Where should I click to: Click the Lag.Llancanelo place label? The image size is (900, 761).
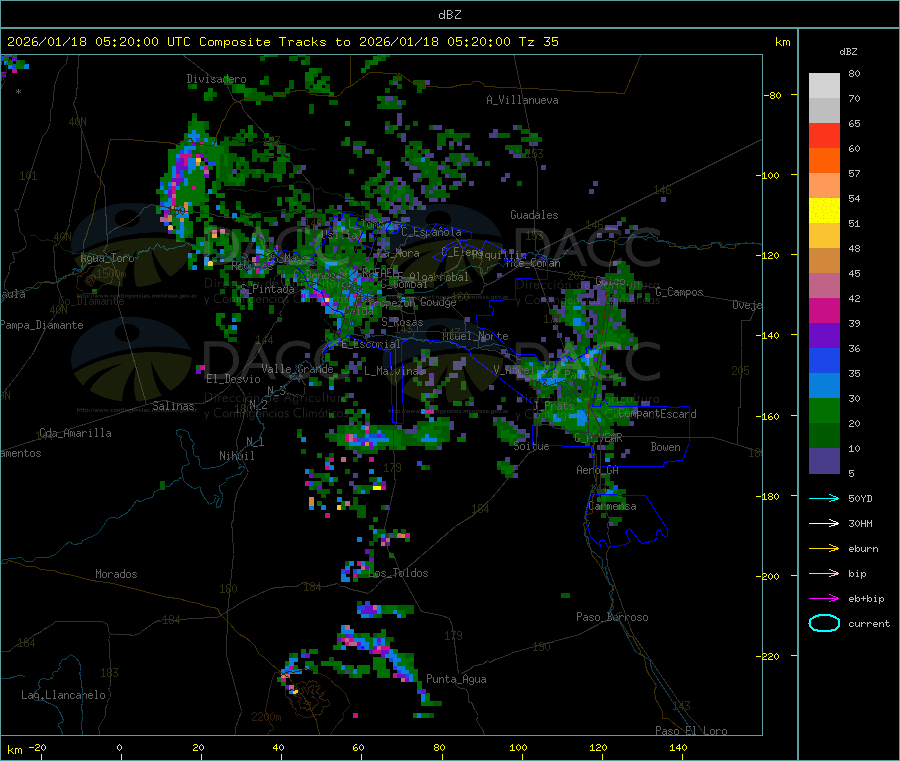(x=63, y=695)
